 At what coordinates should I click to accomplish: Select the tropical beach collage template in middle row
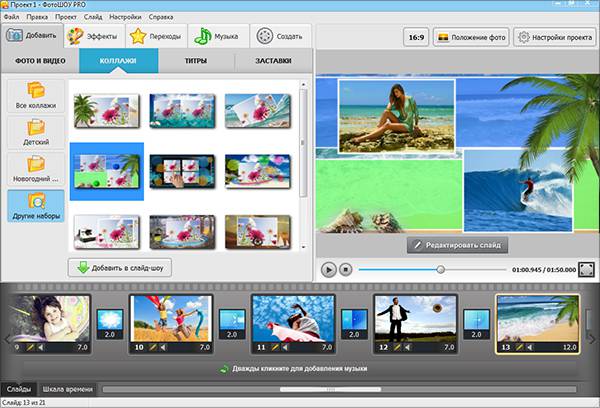[258, 171]
